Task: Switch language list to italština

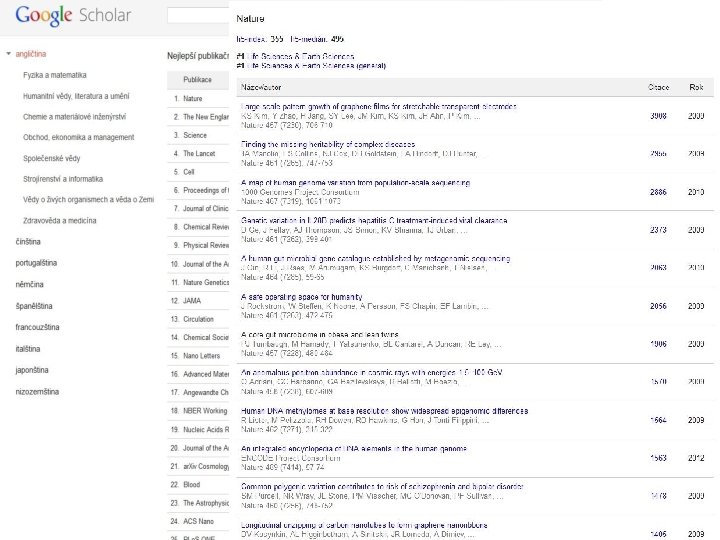Action: 28,349
